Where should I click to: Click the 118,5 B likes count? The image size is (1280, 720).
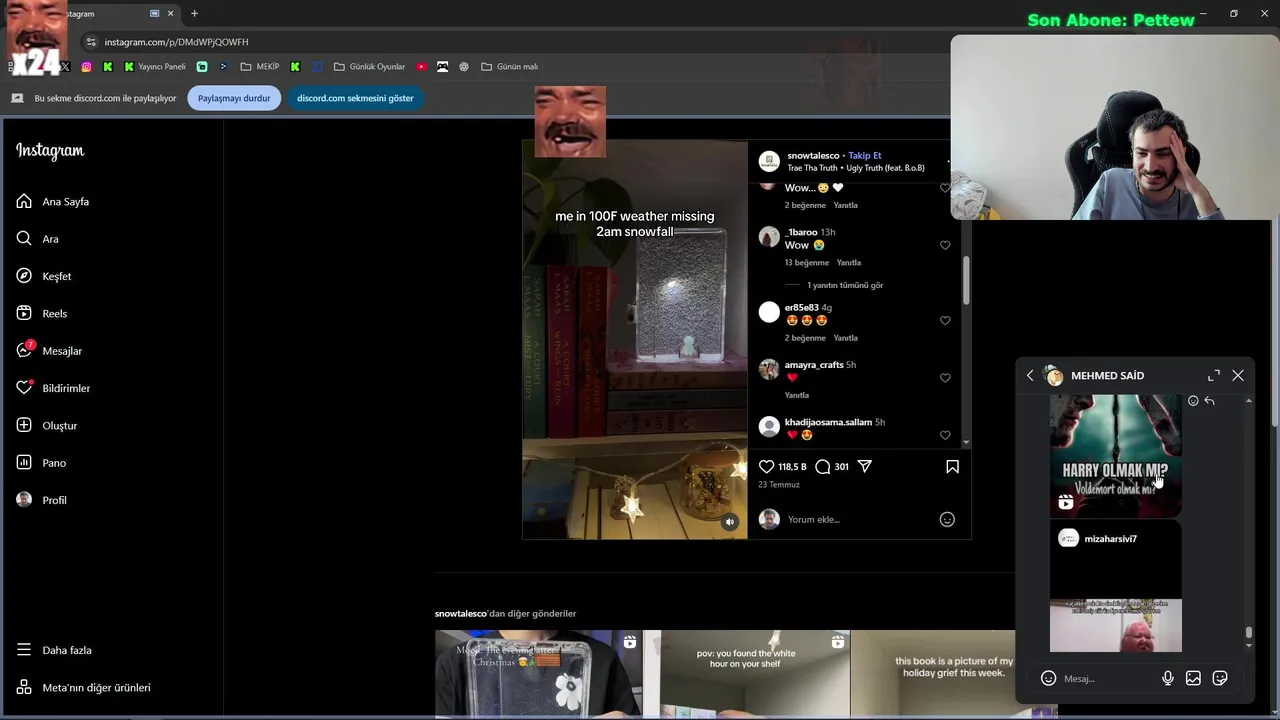point(793,467)
